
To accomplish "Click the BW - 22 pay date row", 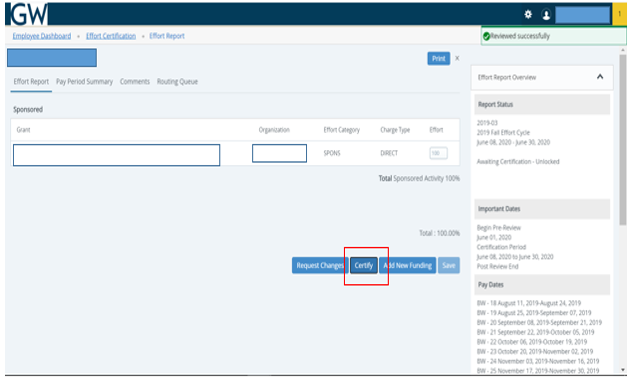I will pos(532,342).
